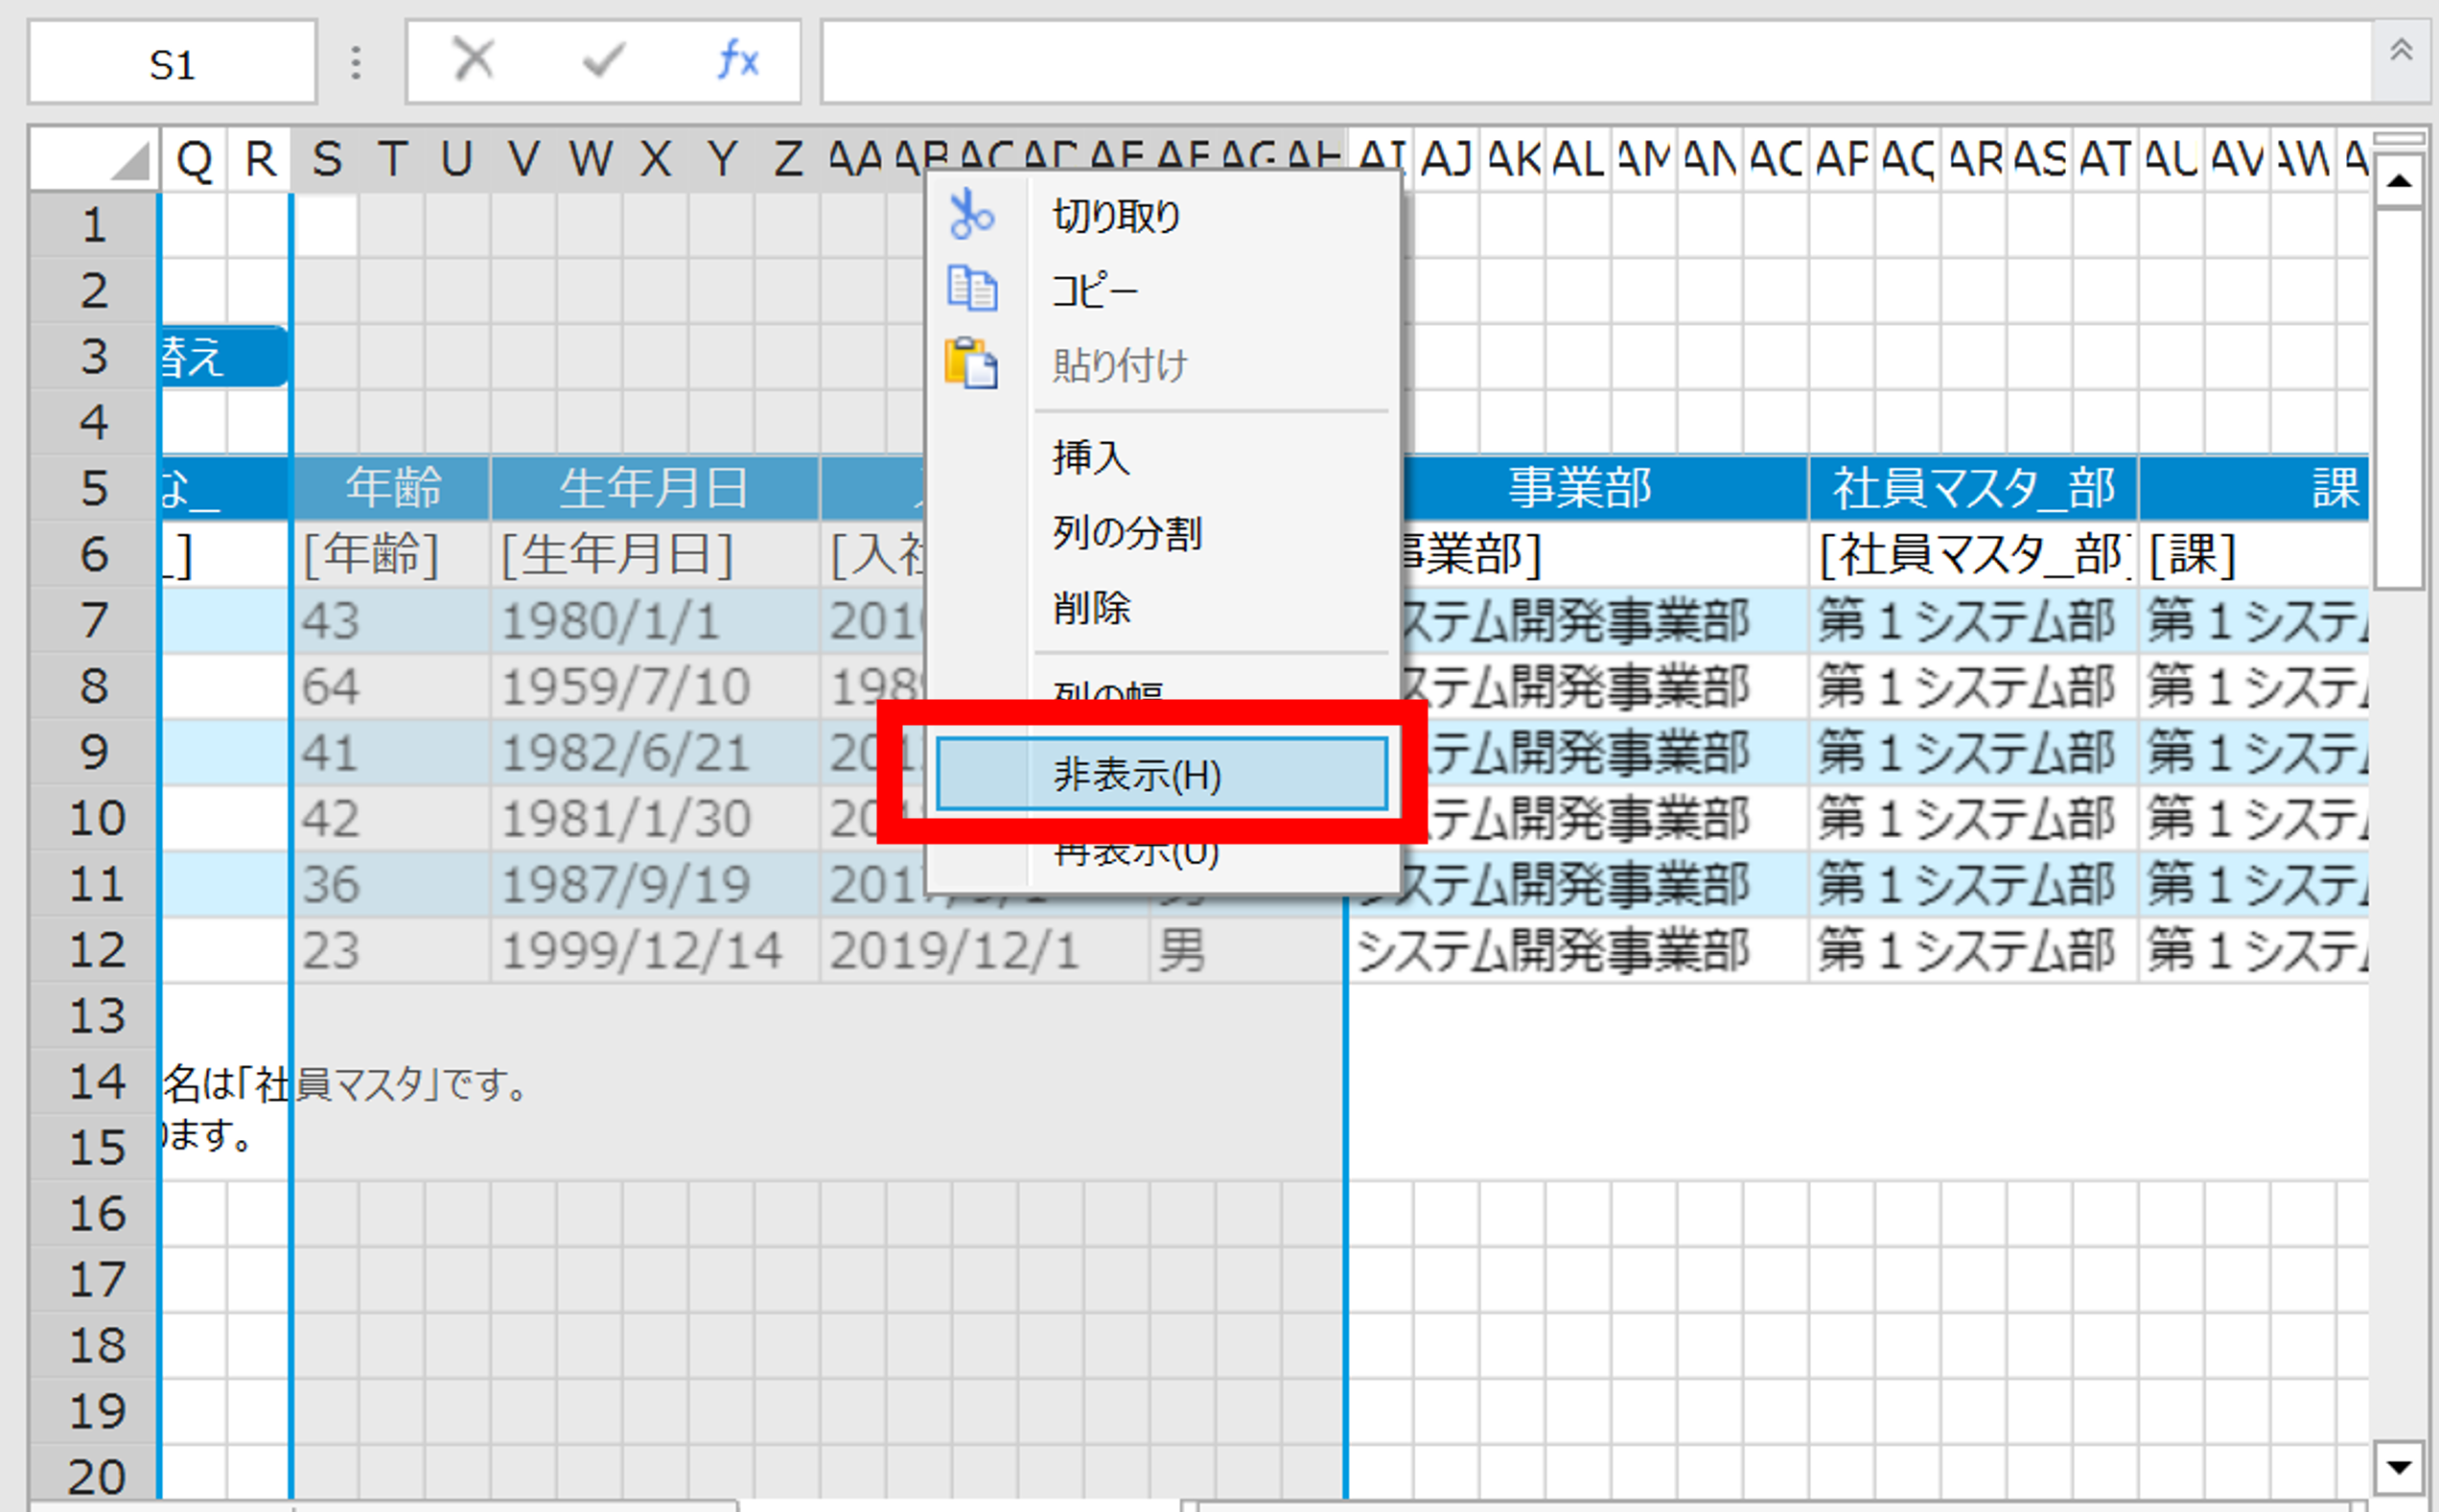Click the Copy icon in context menu
The height and width of the screenshot is (1512, 2439).
click(x=971, y=289)
